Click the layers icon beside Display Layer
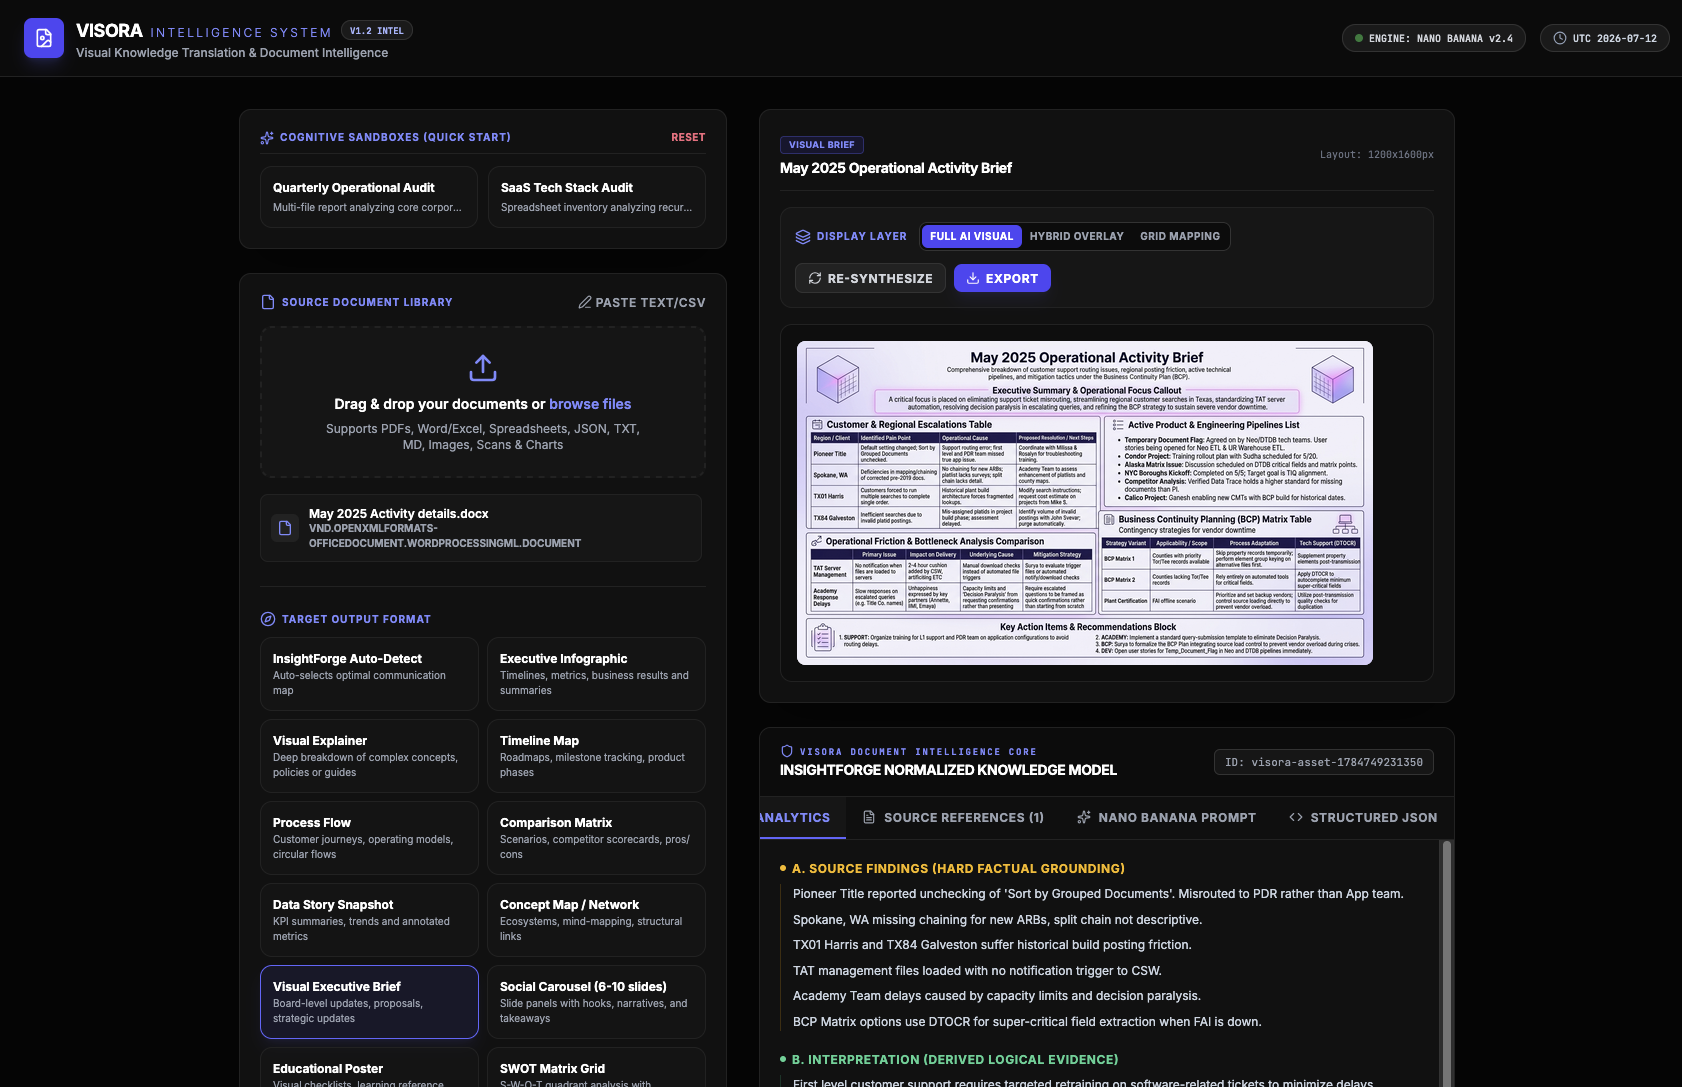1682x1087 pixels. [803, 237]
